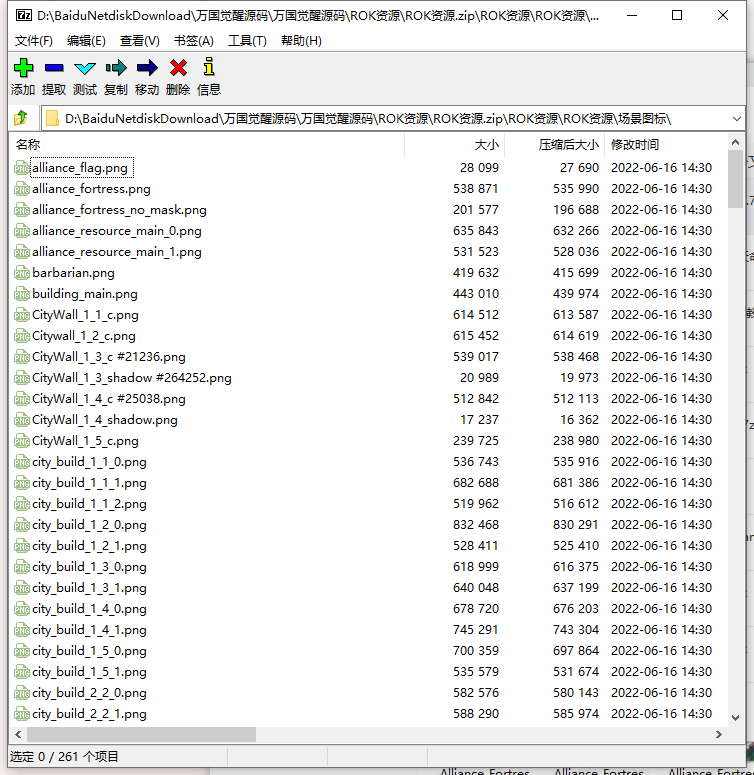
Task: Click the Info (信息) icon
Action: click(209, 68)
